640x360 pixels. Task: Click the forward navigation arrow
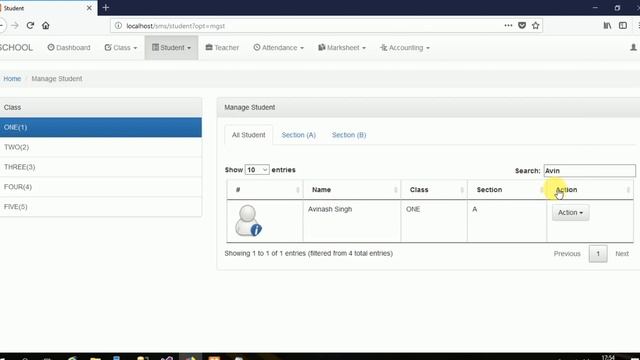coord(15,25)
